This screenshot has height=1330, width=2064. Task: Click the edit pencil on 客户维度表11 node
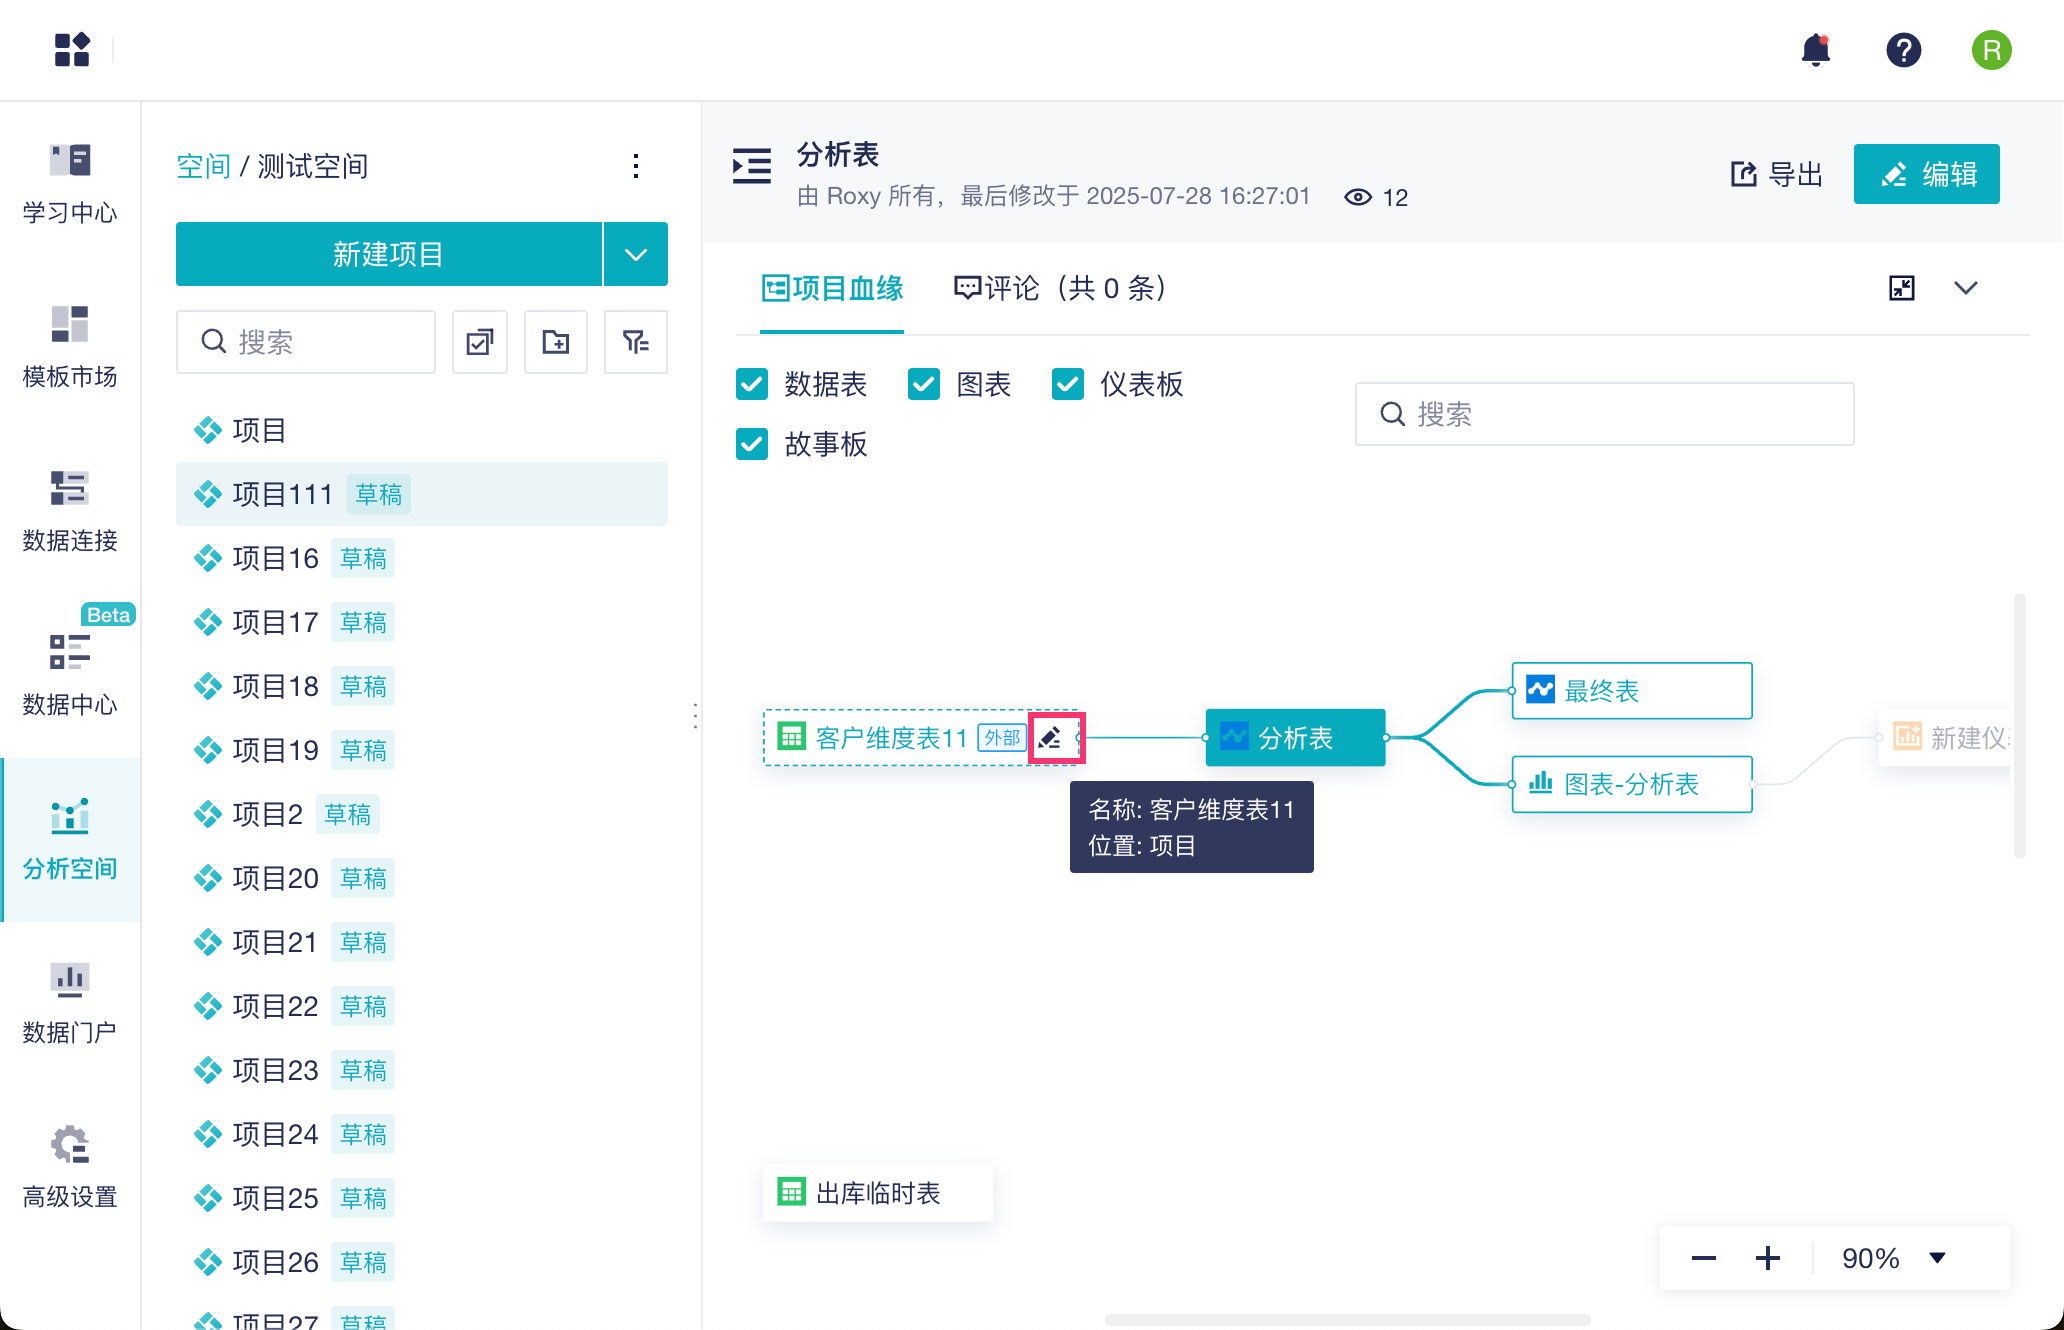click(x=1050, y=738)
